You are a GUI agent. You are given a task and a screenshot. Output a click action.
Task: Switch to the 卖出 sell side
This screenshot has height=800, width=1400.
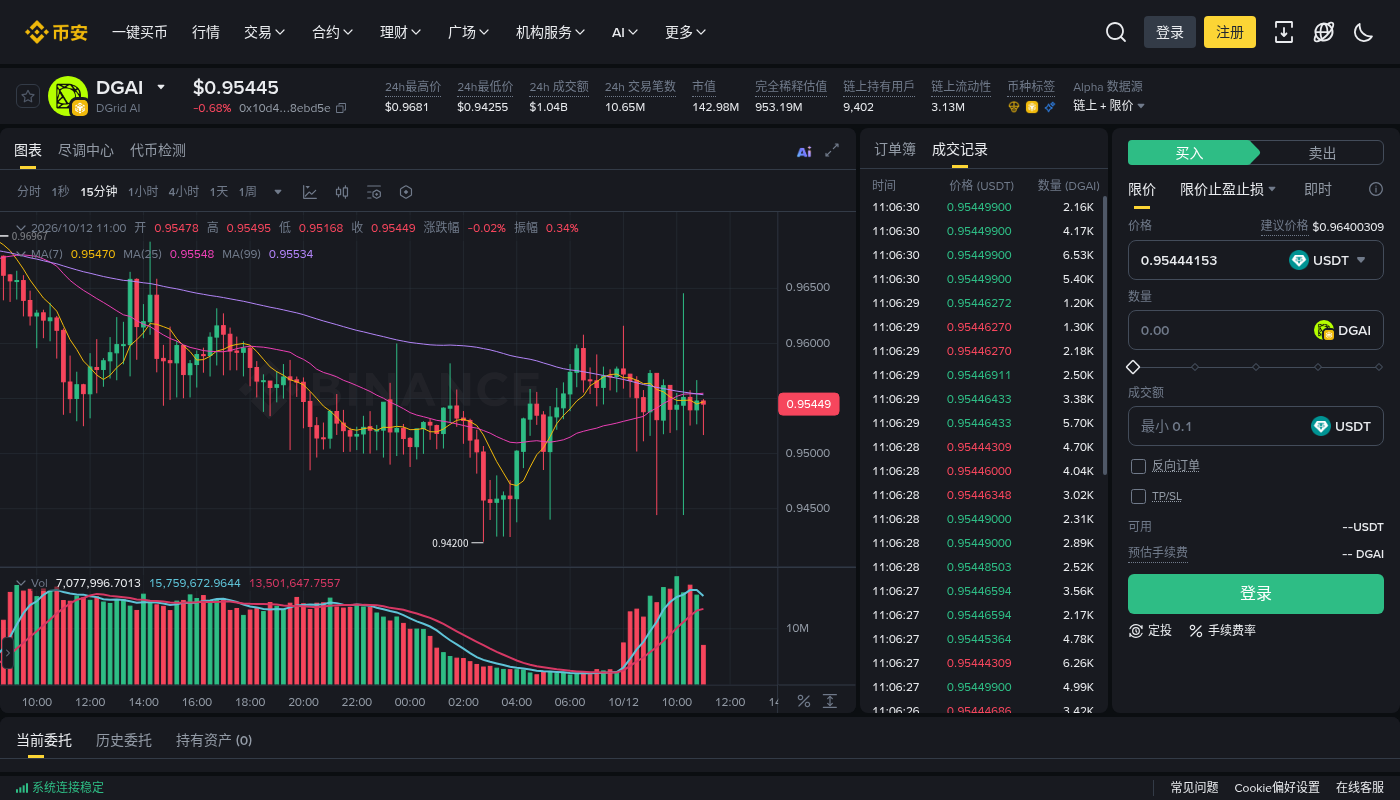pyautogui.click(x=1322, y=153)
